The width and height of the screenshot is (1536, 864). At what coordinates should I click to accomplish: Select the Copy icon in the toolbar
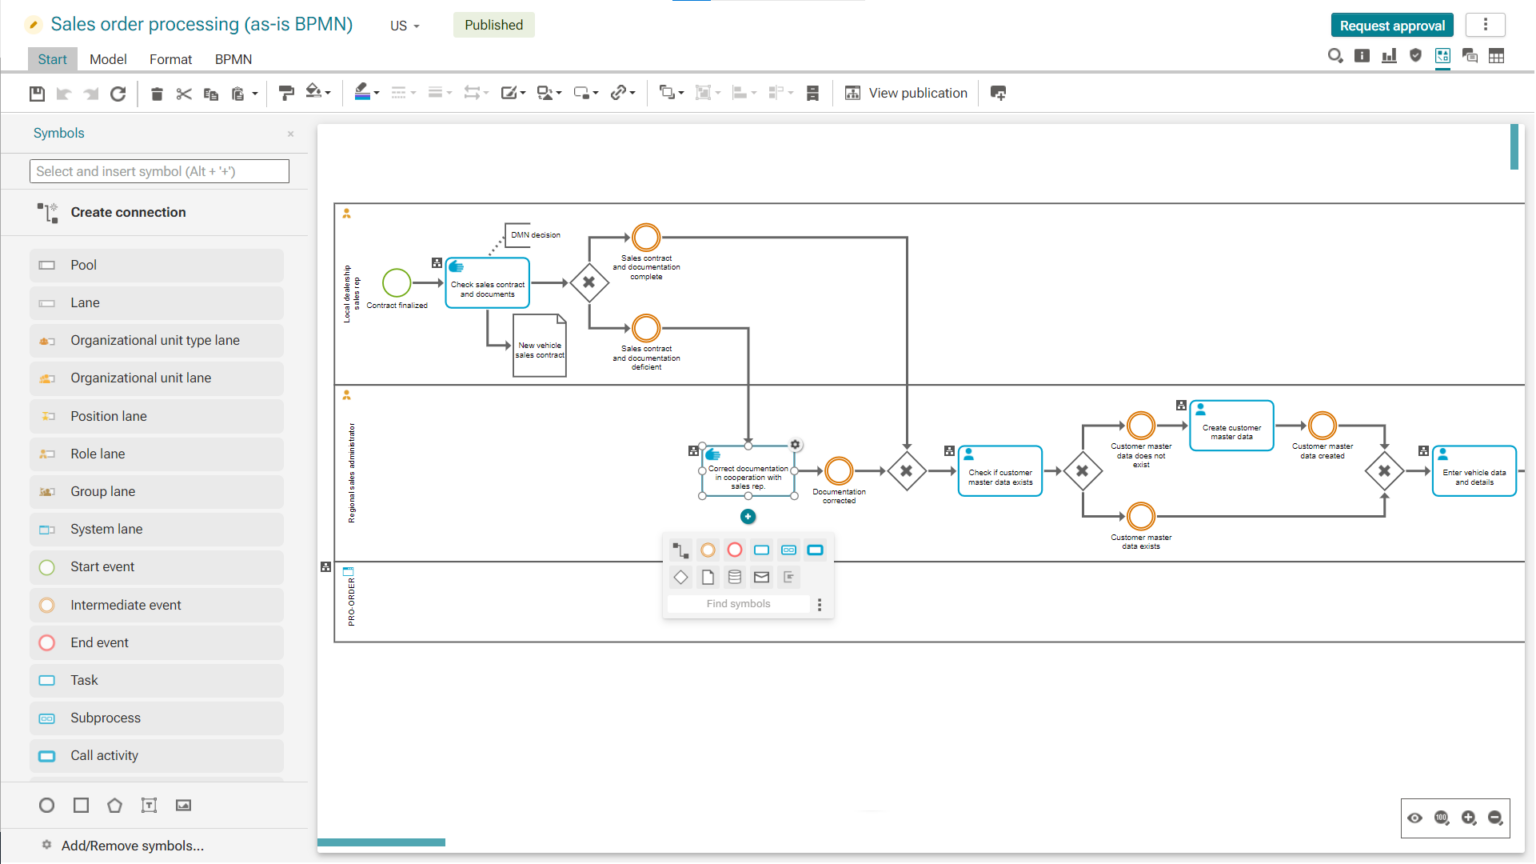[x=210, y=93]
